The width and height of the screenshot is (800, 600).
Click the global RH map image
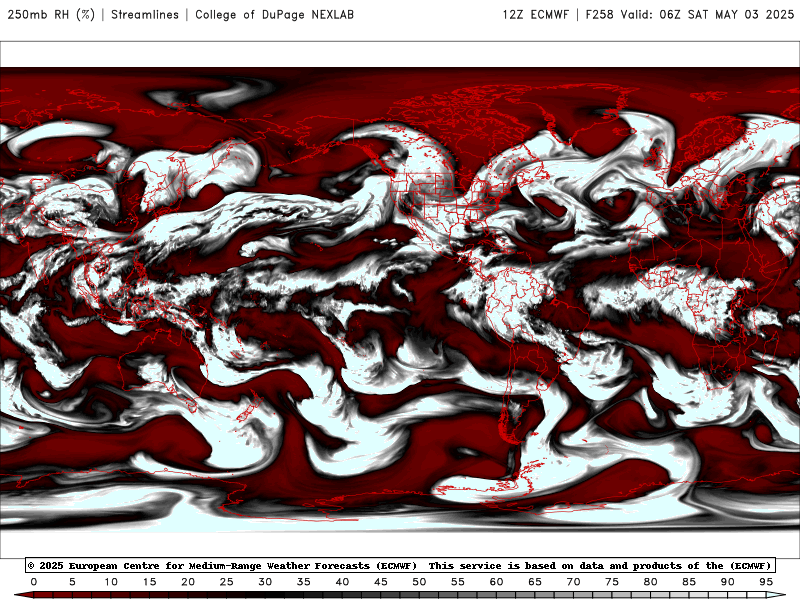tap(400, 299)
